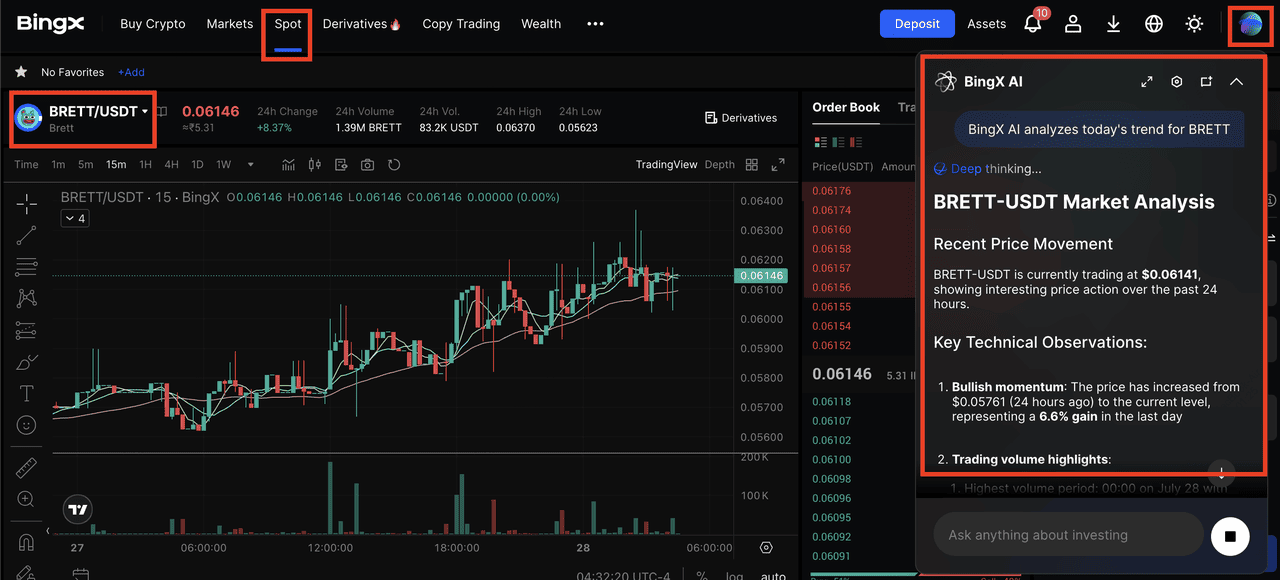Image resolution: width=1280 pixels, height=580 pixels.
Task: Change candlestick chart style
Action: pyautogui.click(x=315, y=165)
